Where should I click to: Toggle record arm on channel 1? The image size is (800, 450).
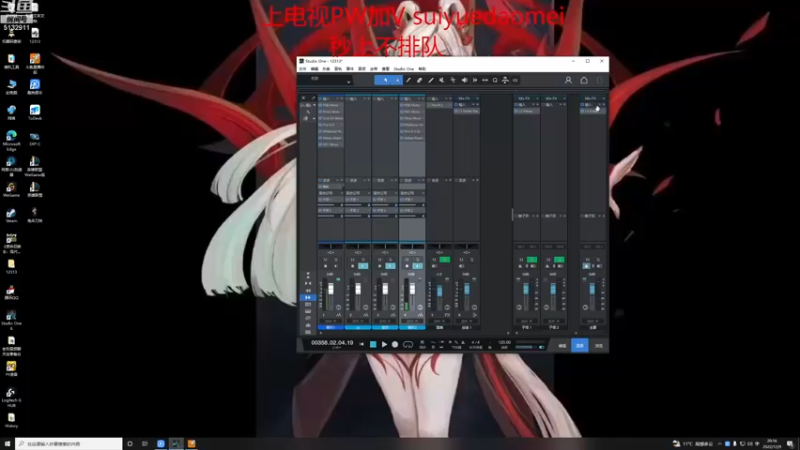(x=326, y=266)
